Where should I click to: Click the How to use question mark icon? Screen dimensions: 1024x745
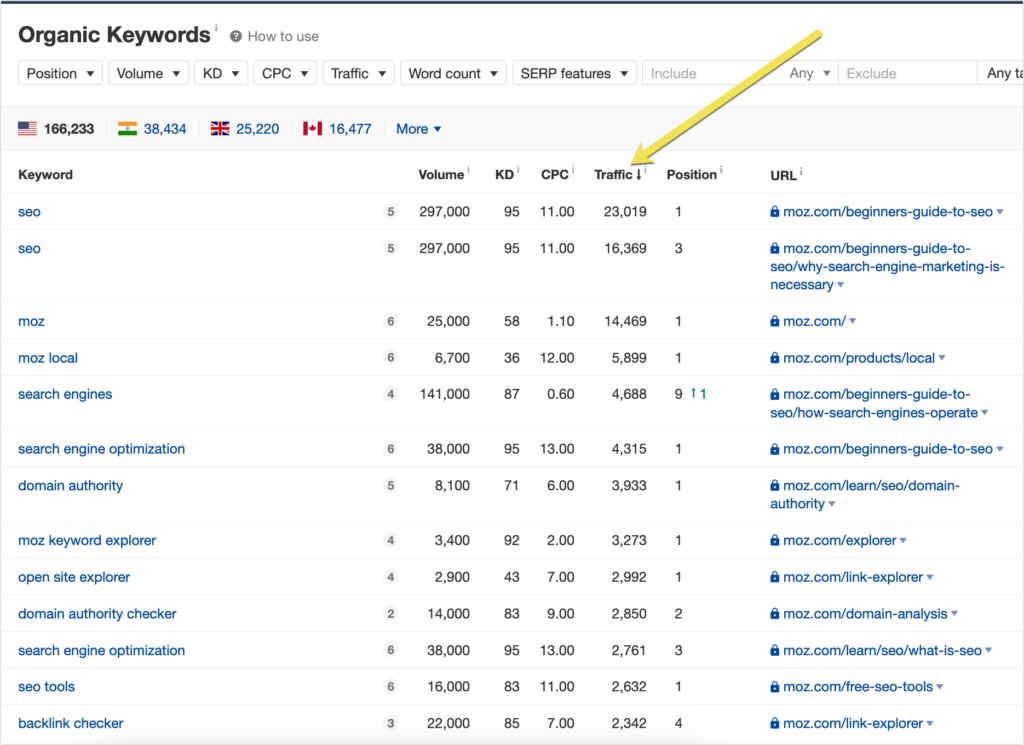pyautogui.click(x=236, y=37)
